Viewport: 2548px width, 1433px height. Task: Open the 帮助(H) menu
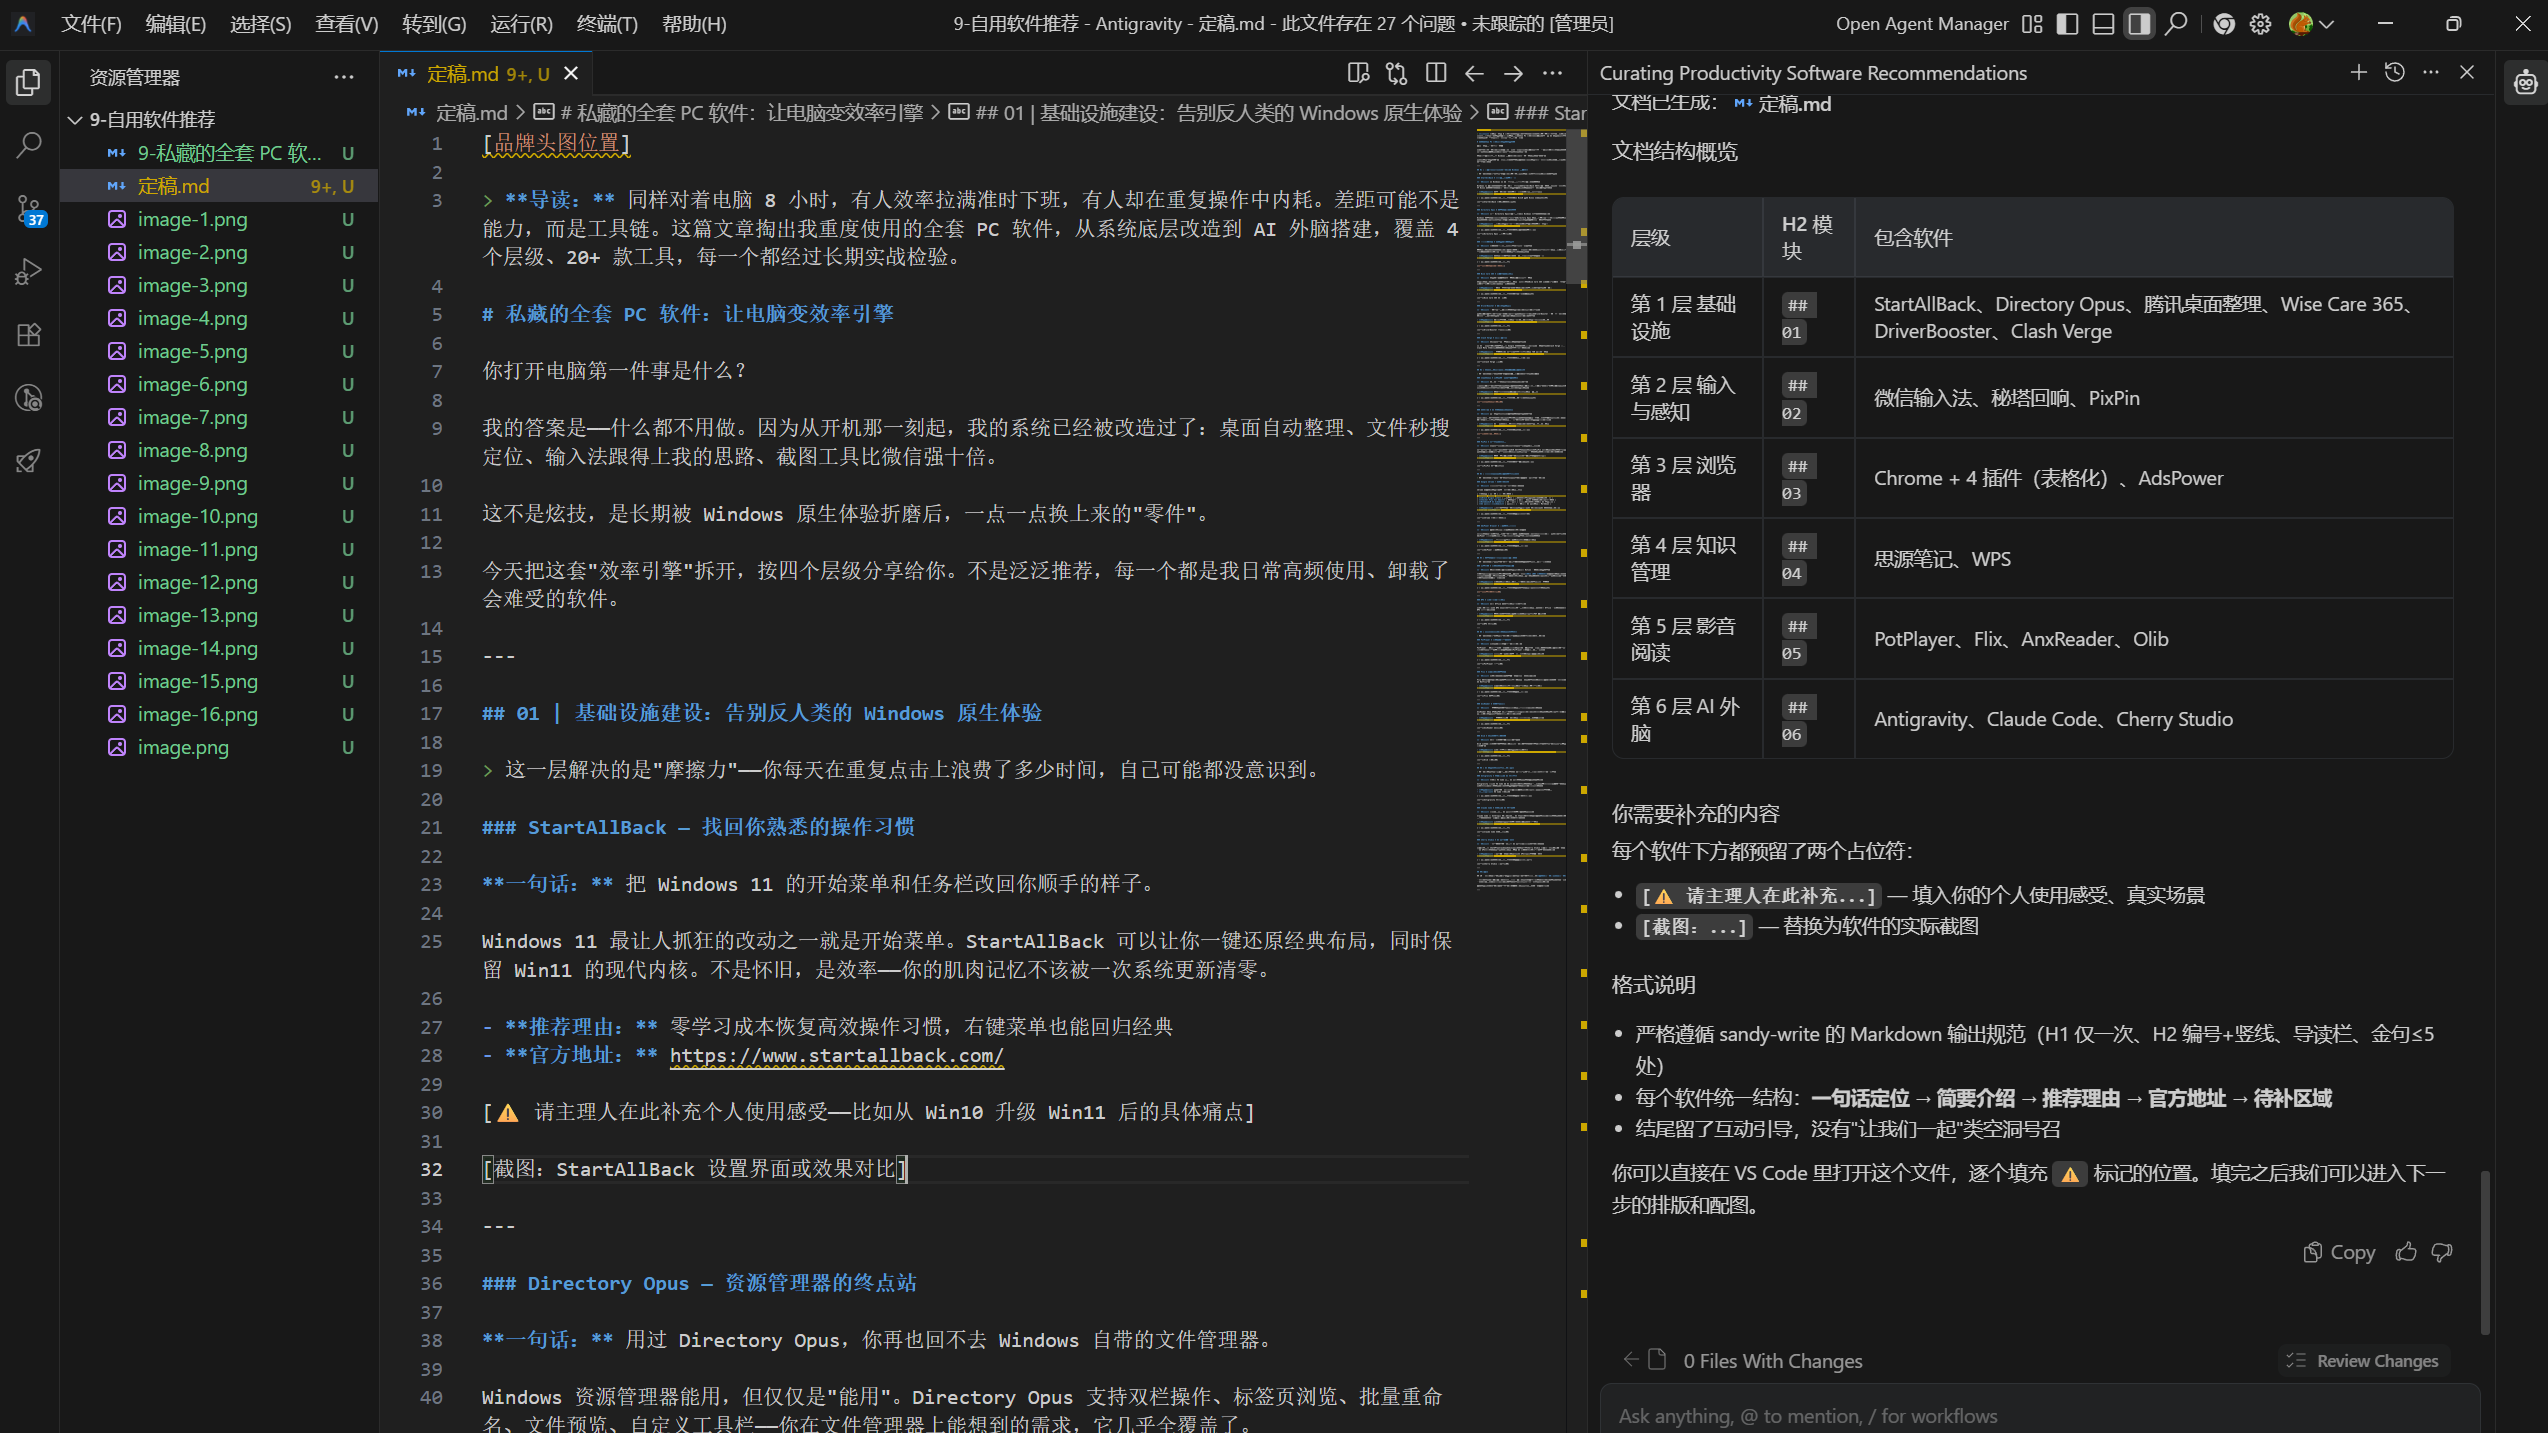tap(694, 24)
